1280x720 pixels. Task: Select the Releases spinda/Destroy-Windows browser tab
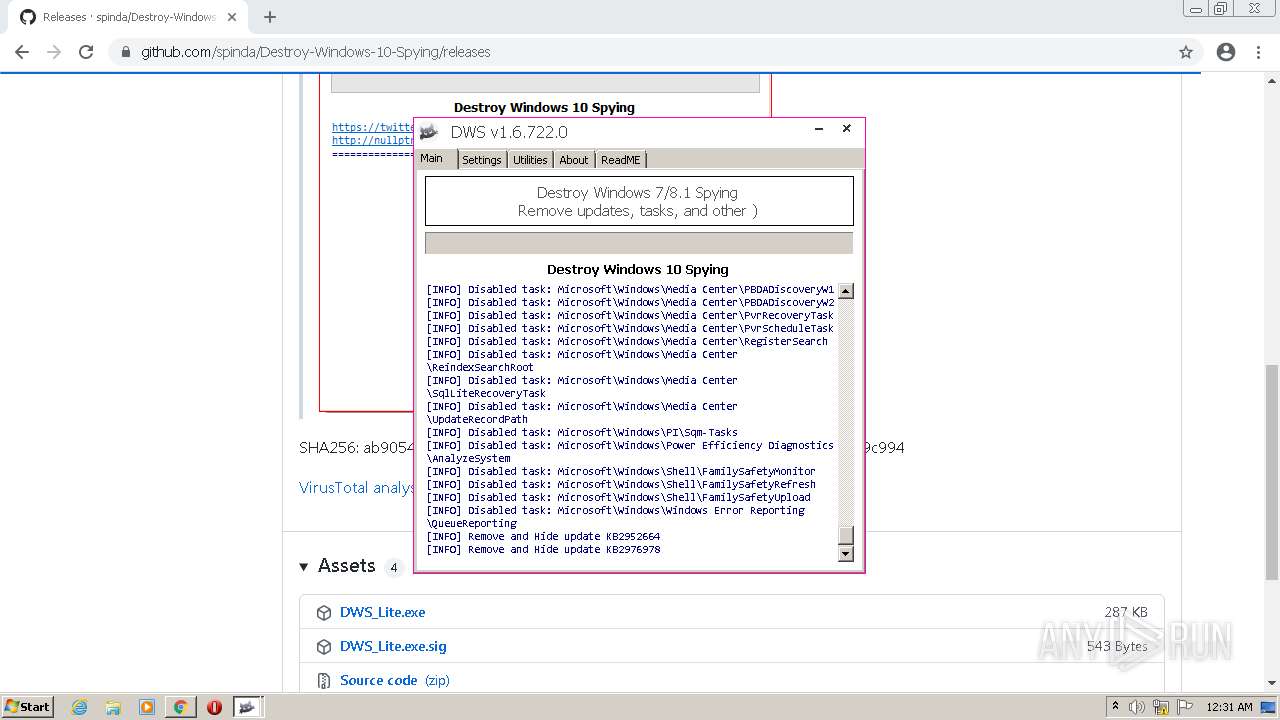coord(128,17)
